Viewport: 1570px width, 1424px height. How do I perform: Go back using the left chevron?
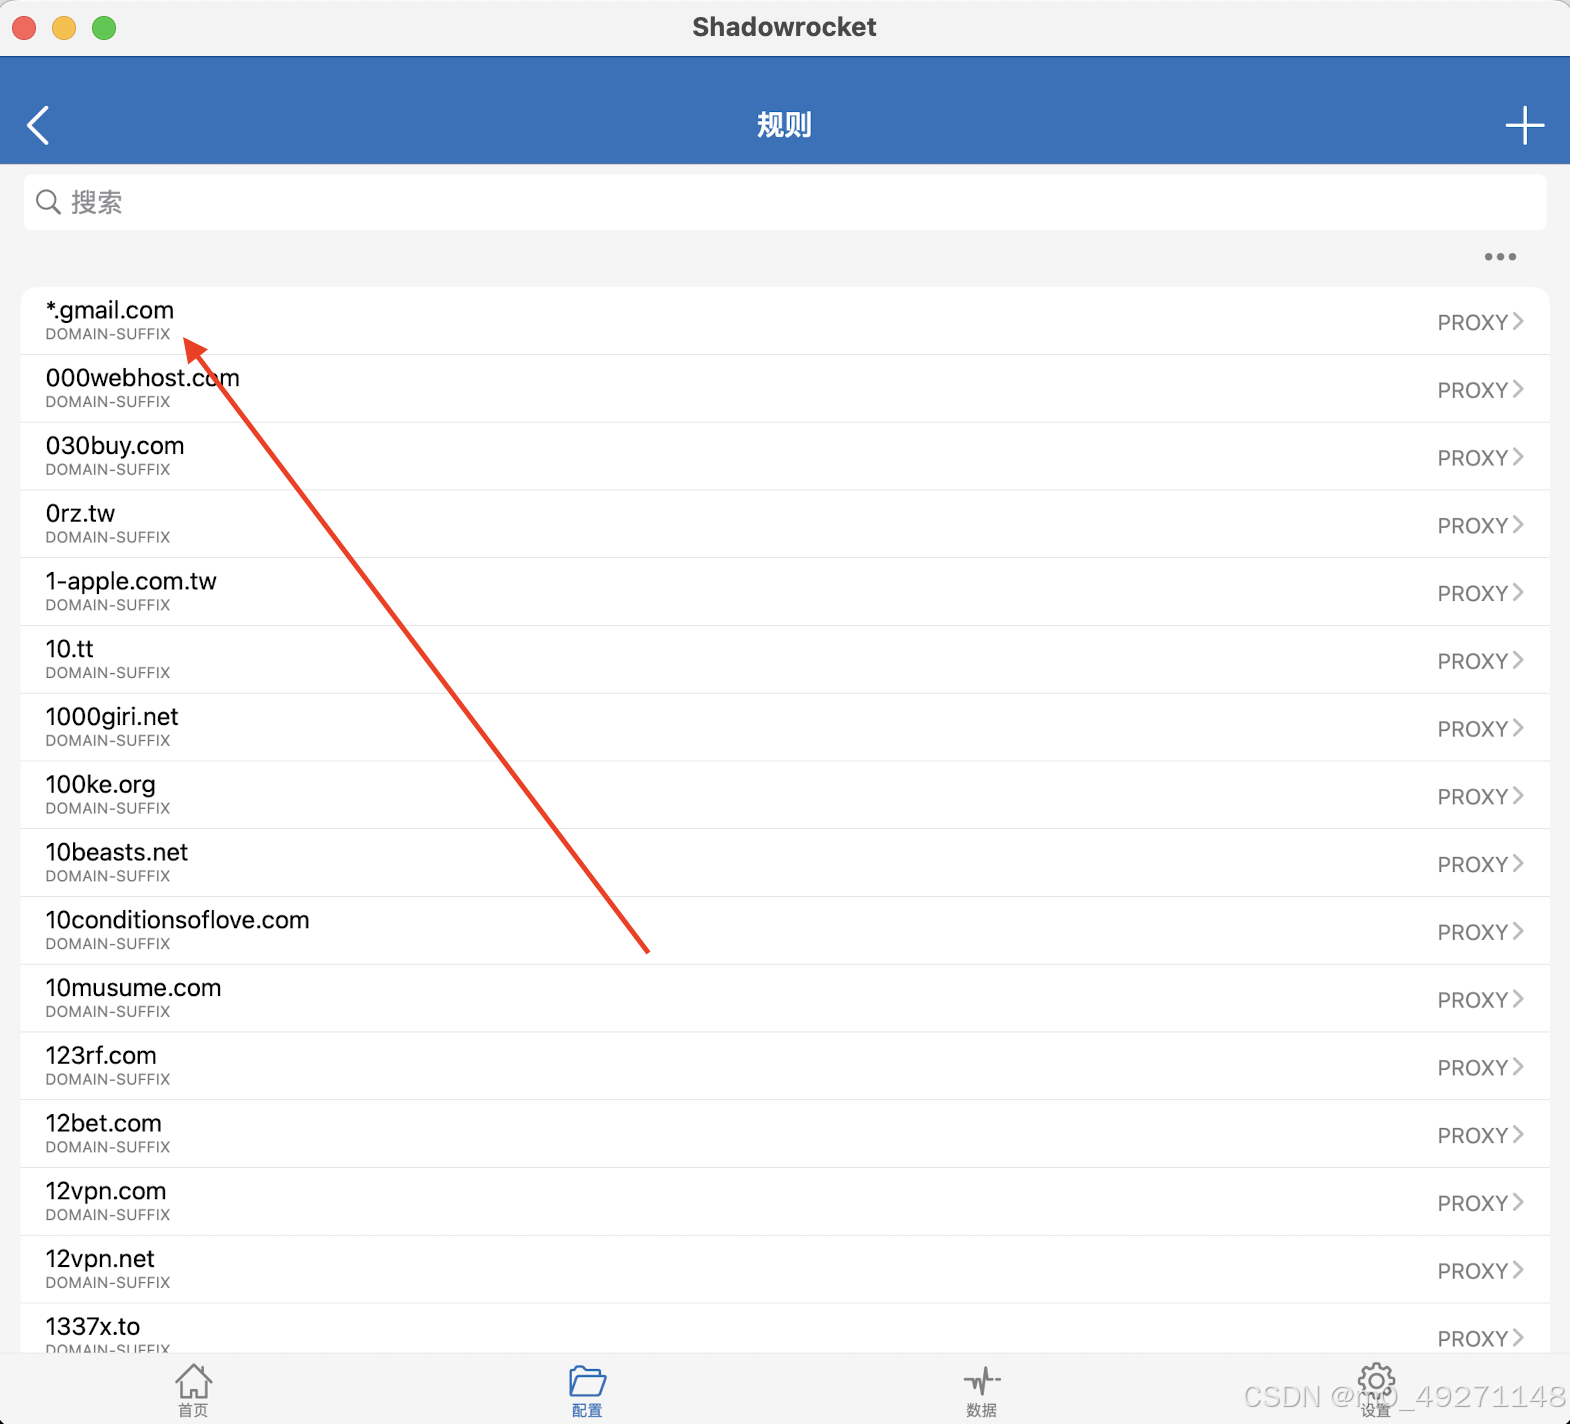[38, 125]
